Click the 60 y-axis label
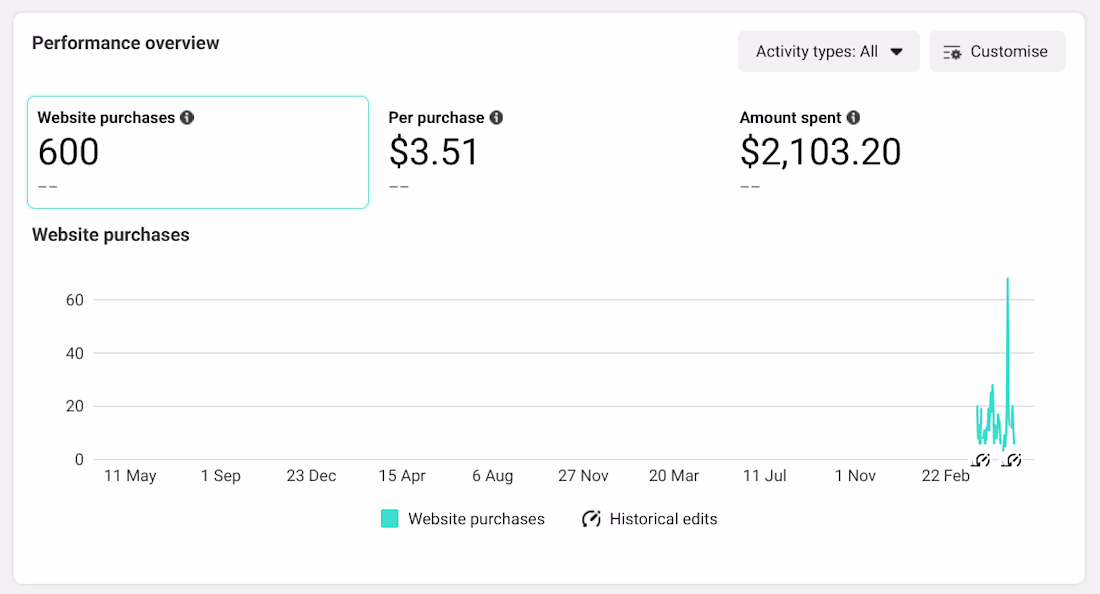 [x=74, y=300]
